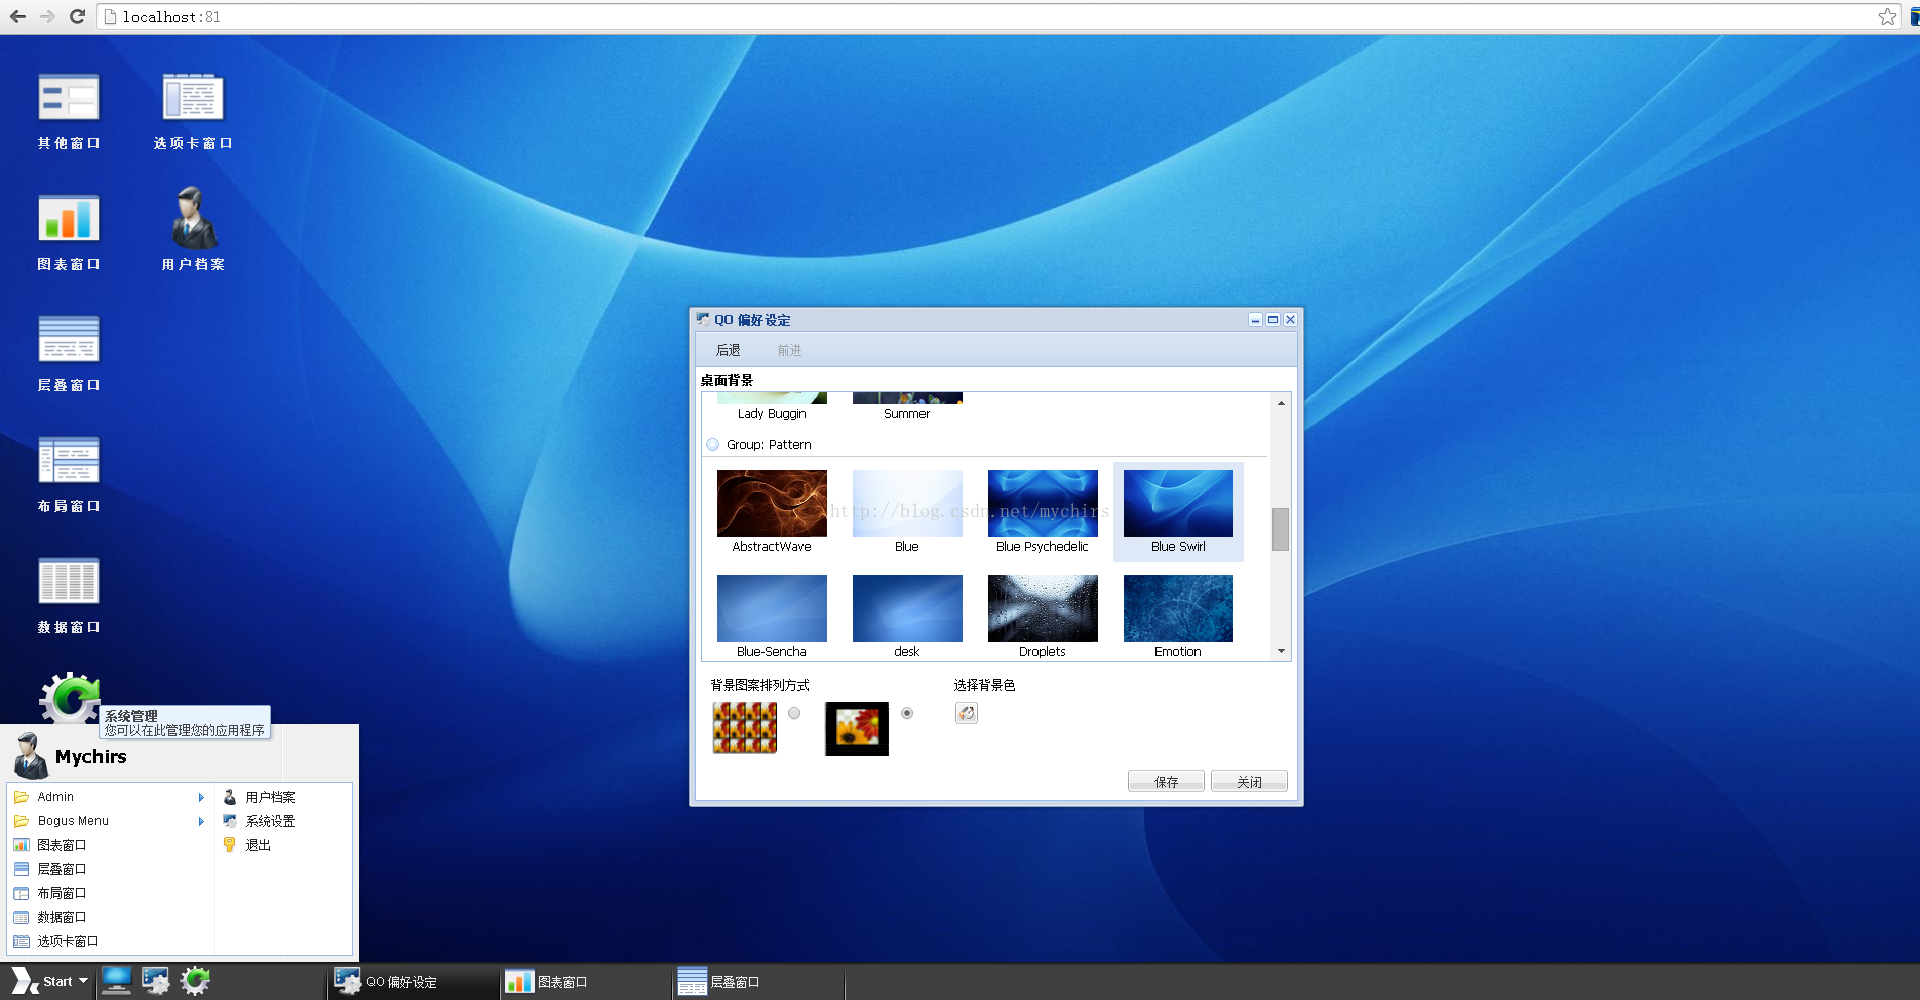Screen dimensions: 1920x1000
Task: Open the 布局窗口 desktop shortcut
Action: click(69, 474)
